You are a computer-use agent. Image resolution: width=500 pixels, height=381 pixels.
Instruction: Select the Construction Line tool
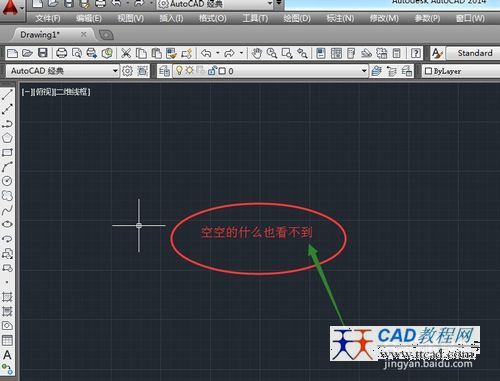(x=7, y=109)
